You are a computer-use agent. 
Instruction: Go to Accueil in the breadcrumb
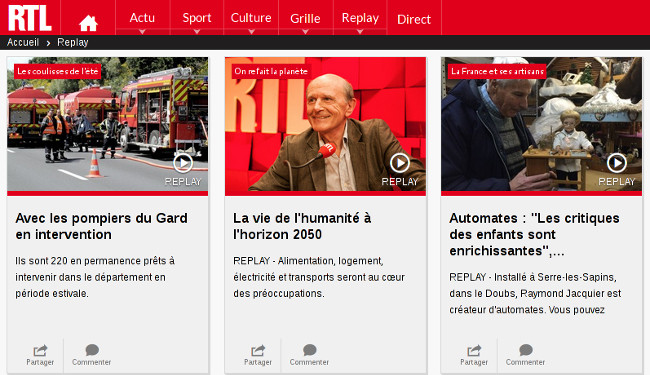(23, 42)
